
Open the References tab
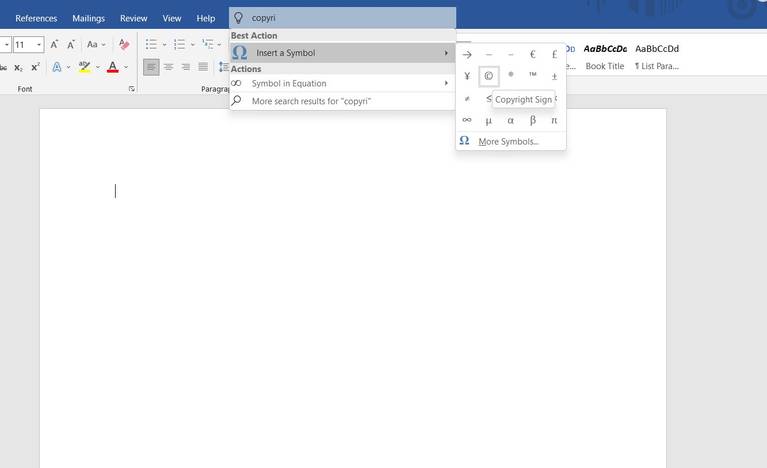coord(36,18)
